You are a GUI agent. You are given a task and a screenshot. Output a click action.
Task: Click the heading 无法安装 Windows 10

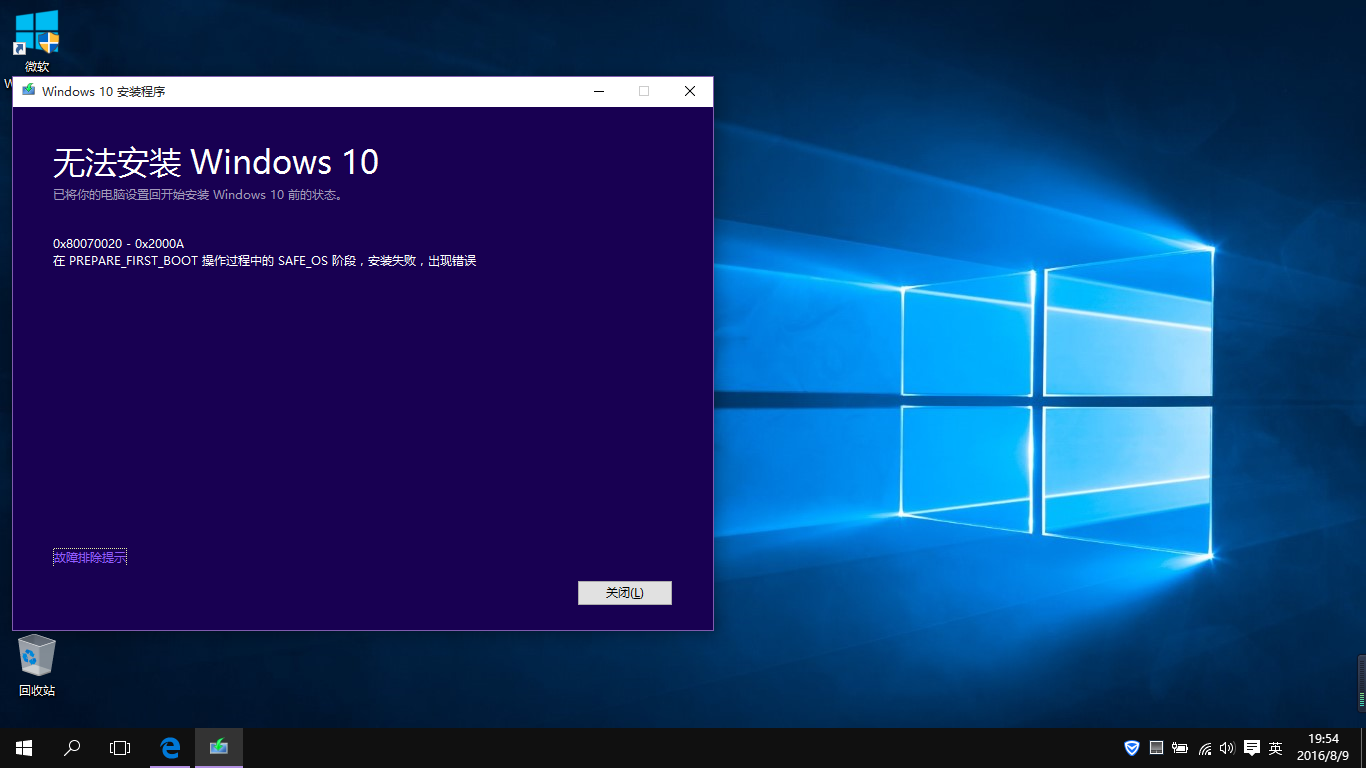coord(216,162)
